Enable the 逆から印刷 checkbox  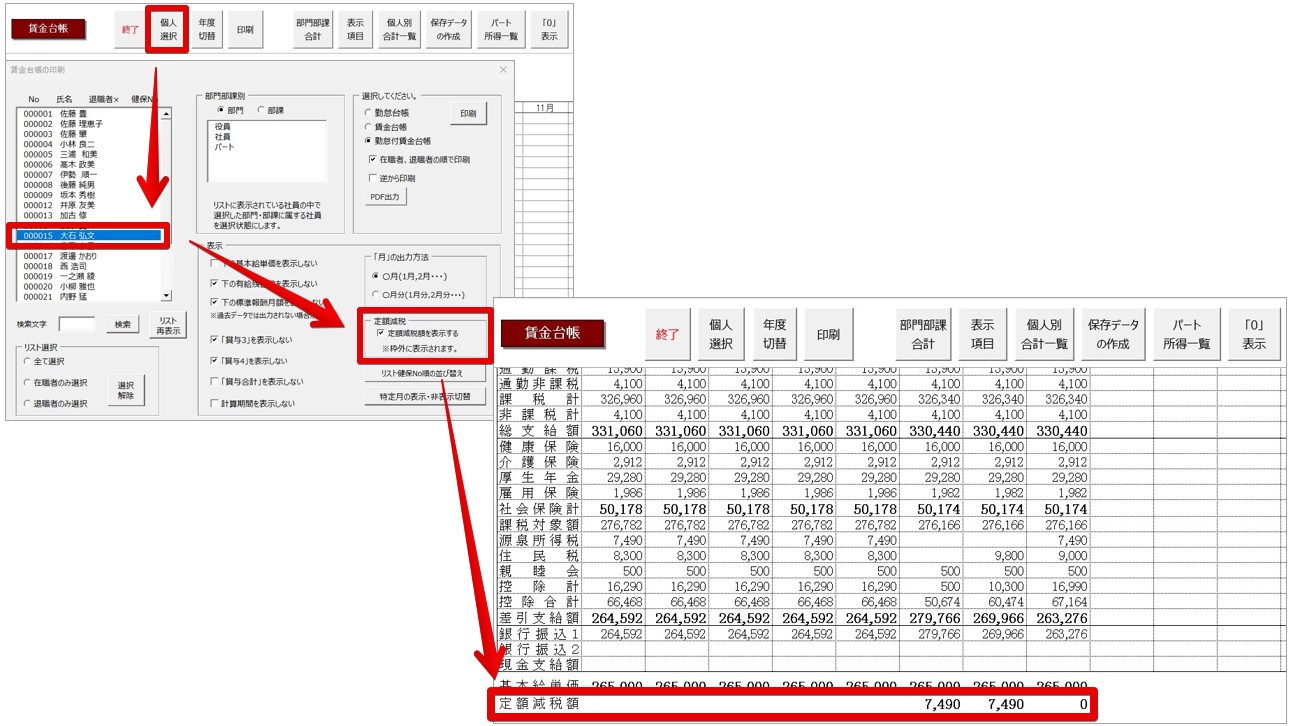pyautogui.click(x=372, y=178)
